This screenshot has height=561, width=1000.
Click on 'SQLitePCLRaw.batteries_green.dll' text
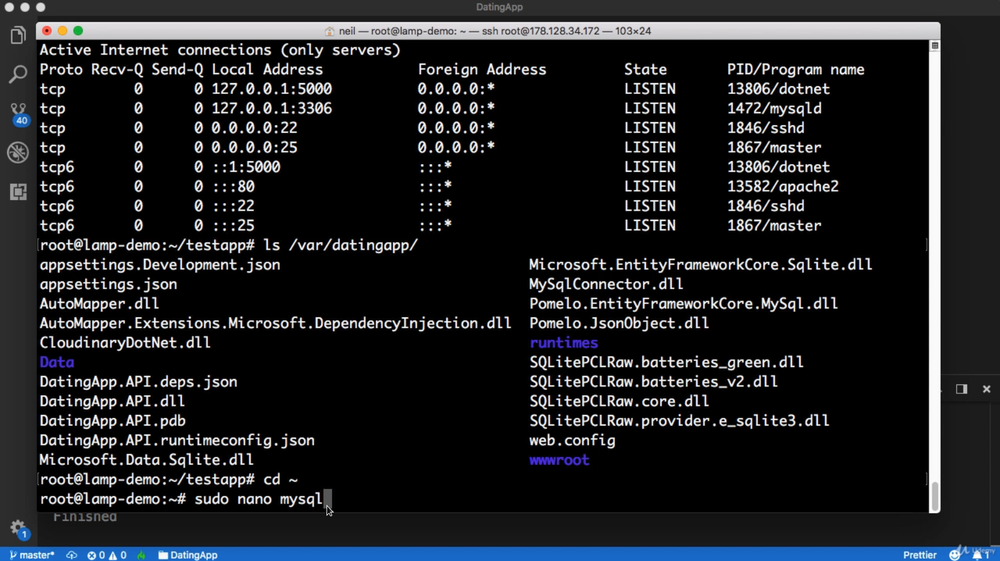pos(666,362)
